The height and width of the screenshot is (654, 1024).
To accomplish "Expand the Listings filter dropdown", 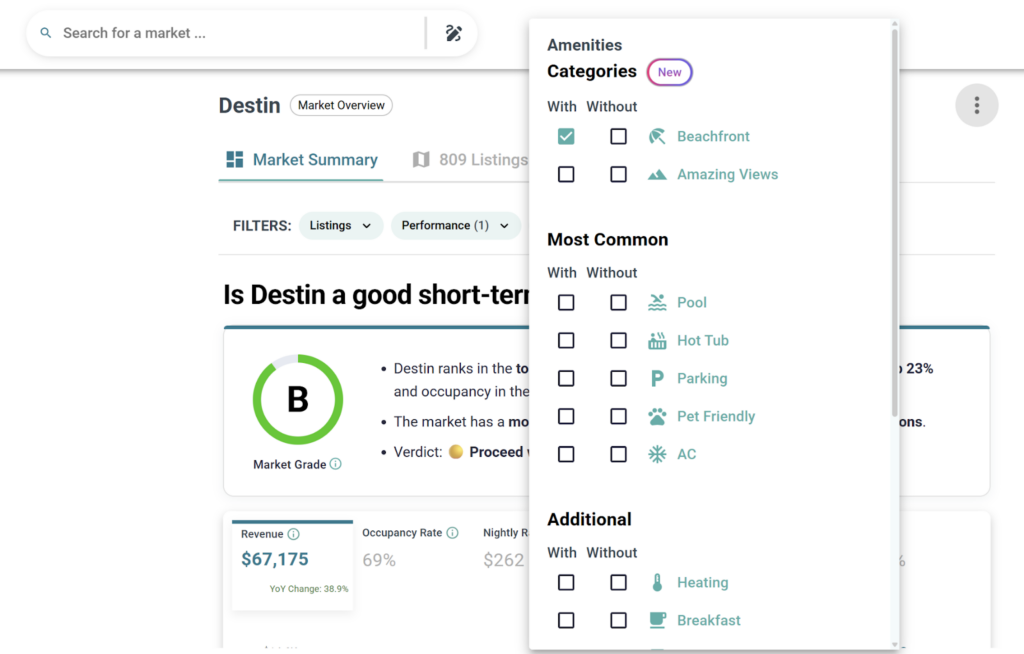I will point(340,226).
